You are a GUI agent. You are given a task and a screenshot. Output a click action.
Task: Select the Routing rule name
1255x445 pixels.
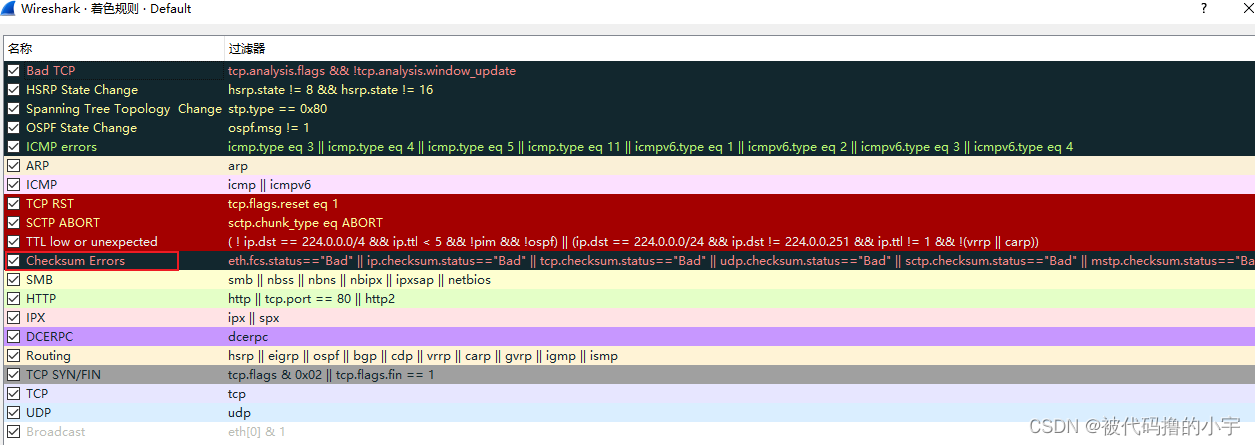pos(48,356)
